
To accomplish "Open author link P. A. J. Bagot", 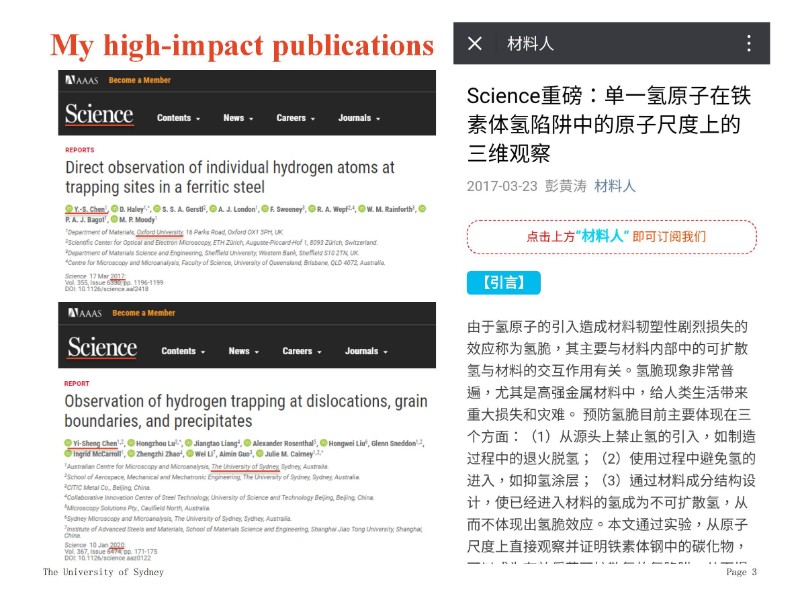I will [x=86, y=220].
